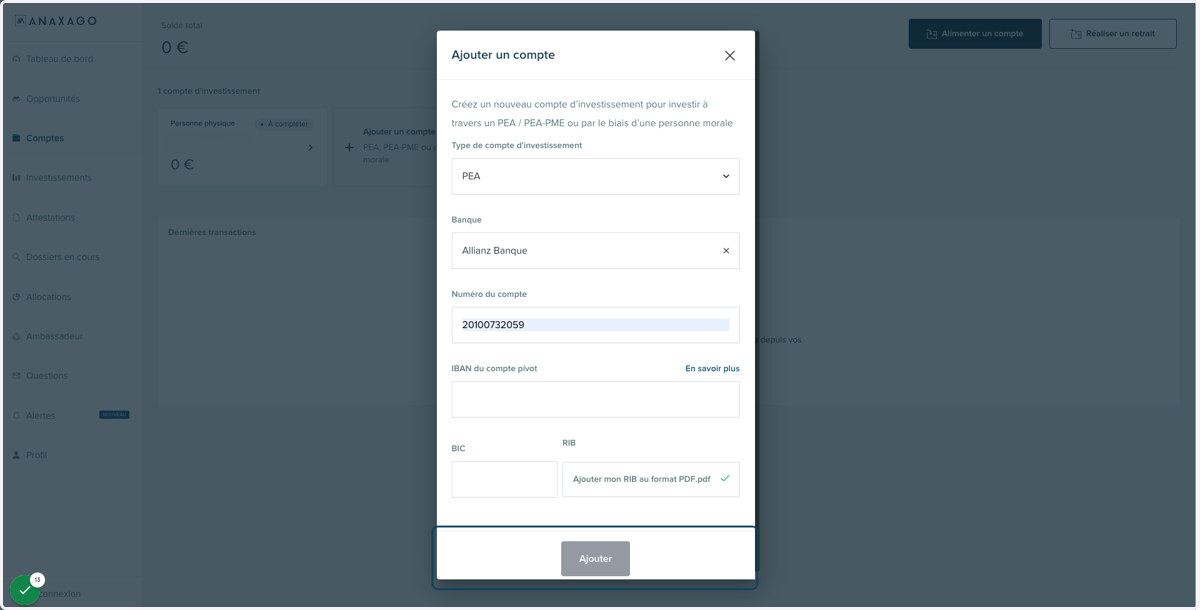The image size is (1200, 610).
Task: Click the Profil person icon
Action: [x=16, y=455]
